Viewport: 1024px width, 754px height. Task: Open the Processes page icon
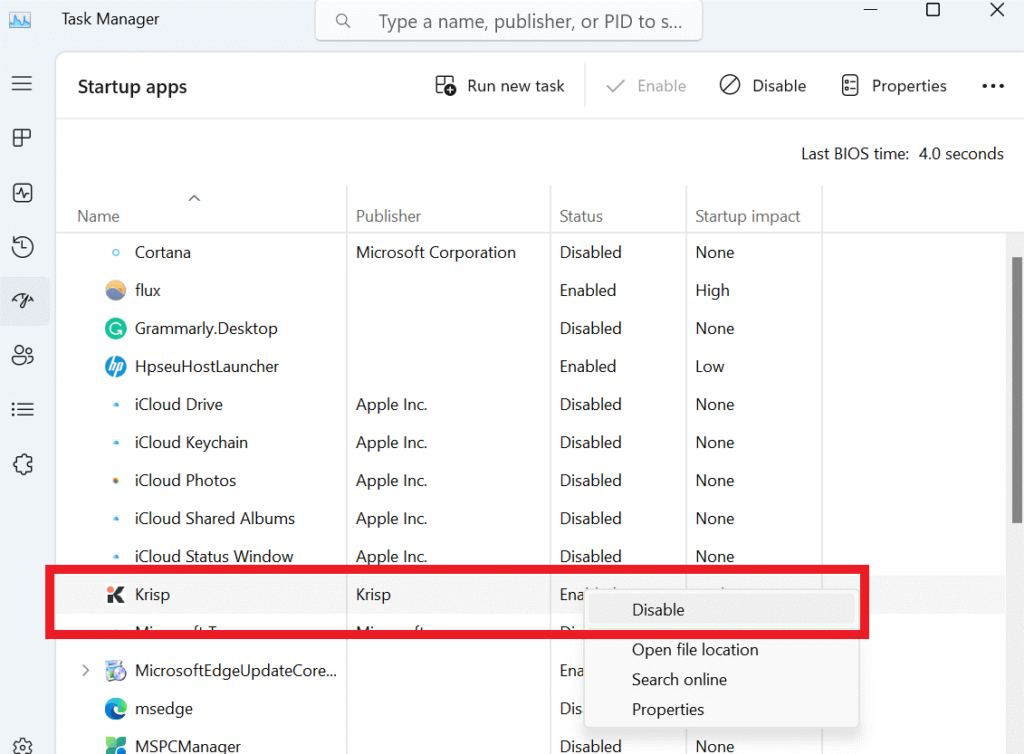[22, 138]
